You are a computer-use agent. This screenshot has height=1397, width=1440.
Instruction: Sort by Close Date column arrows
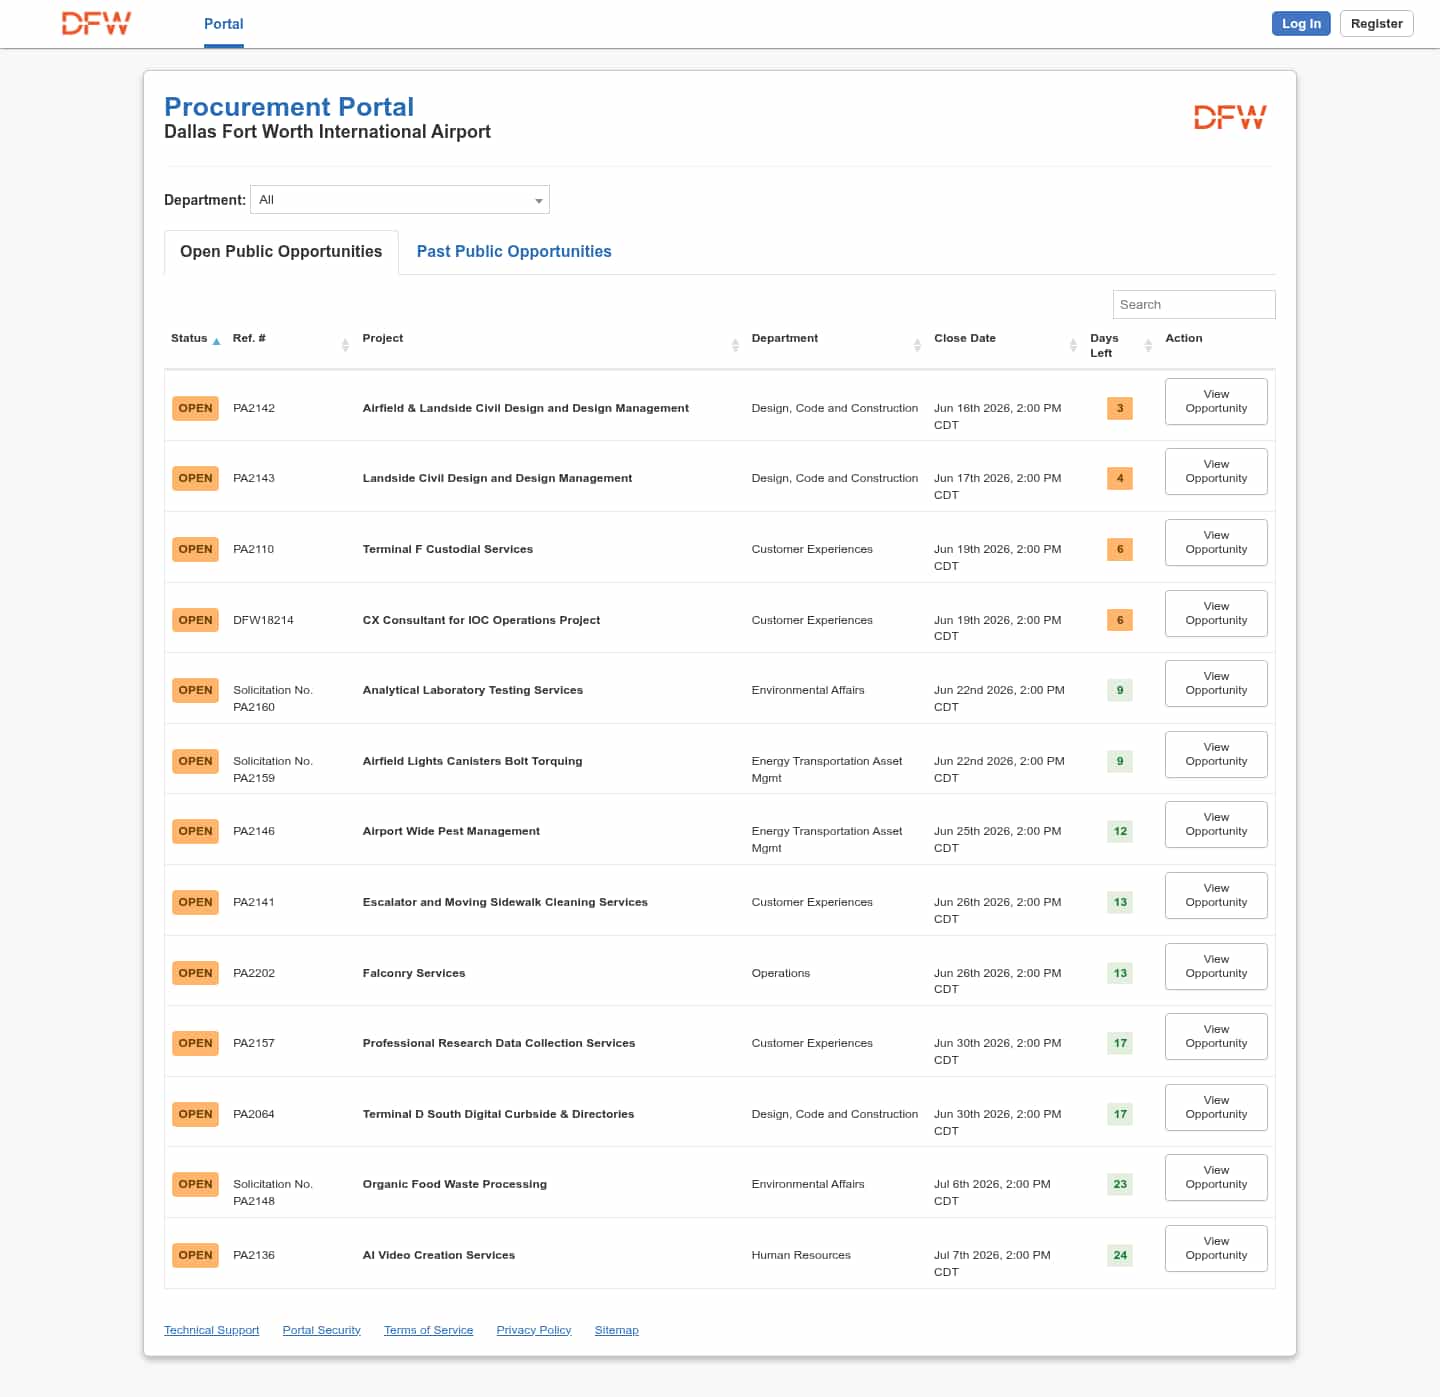click(x=1073, y=345)
